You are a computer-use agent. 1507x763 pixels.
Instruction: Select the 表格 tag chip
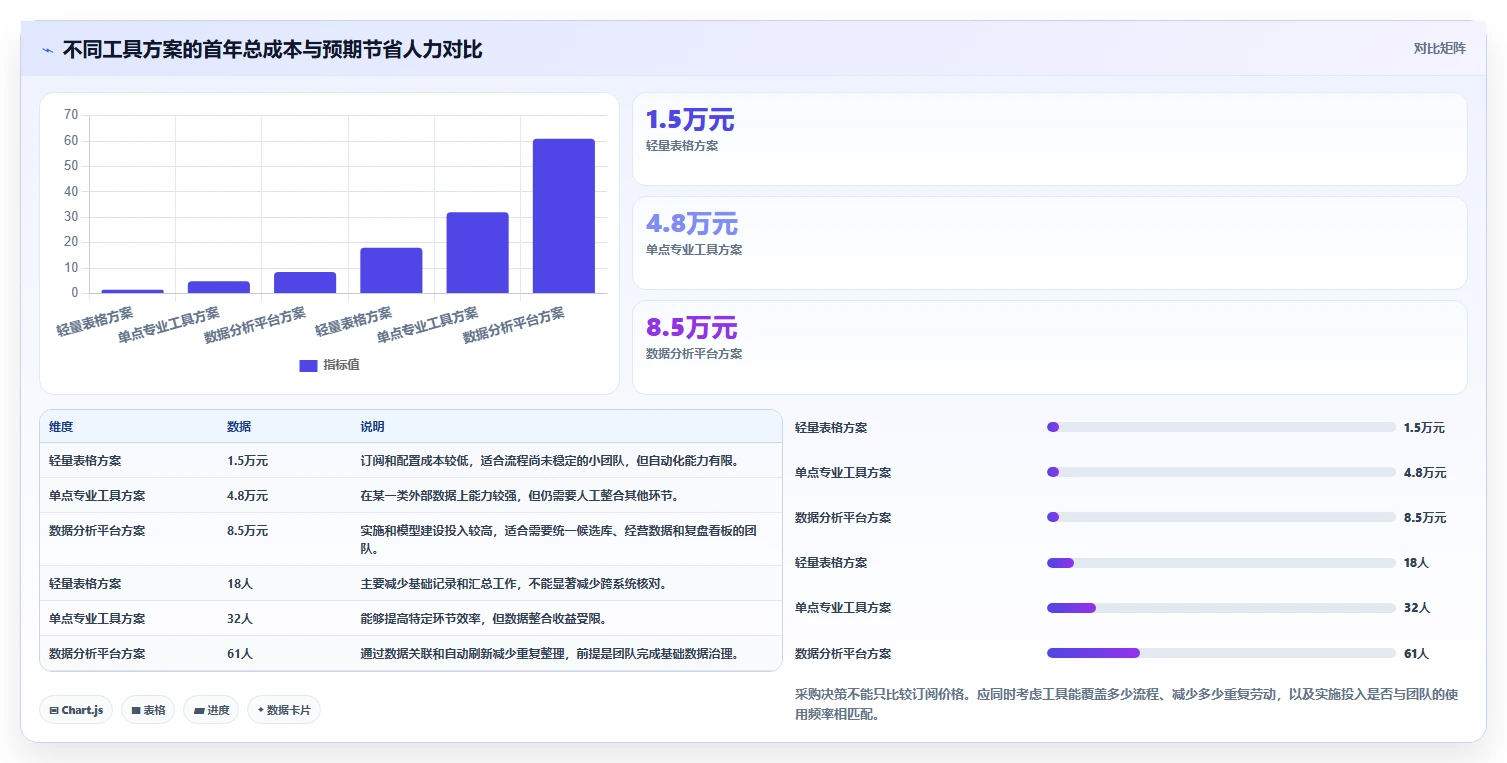[x=148, y=710]
